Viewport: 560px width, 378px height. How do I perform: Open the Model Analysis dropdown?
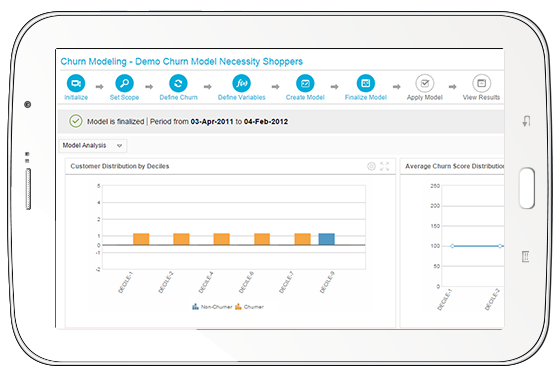[92, 145]
